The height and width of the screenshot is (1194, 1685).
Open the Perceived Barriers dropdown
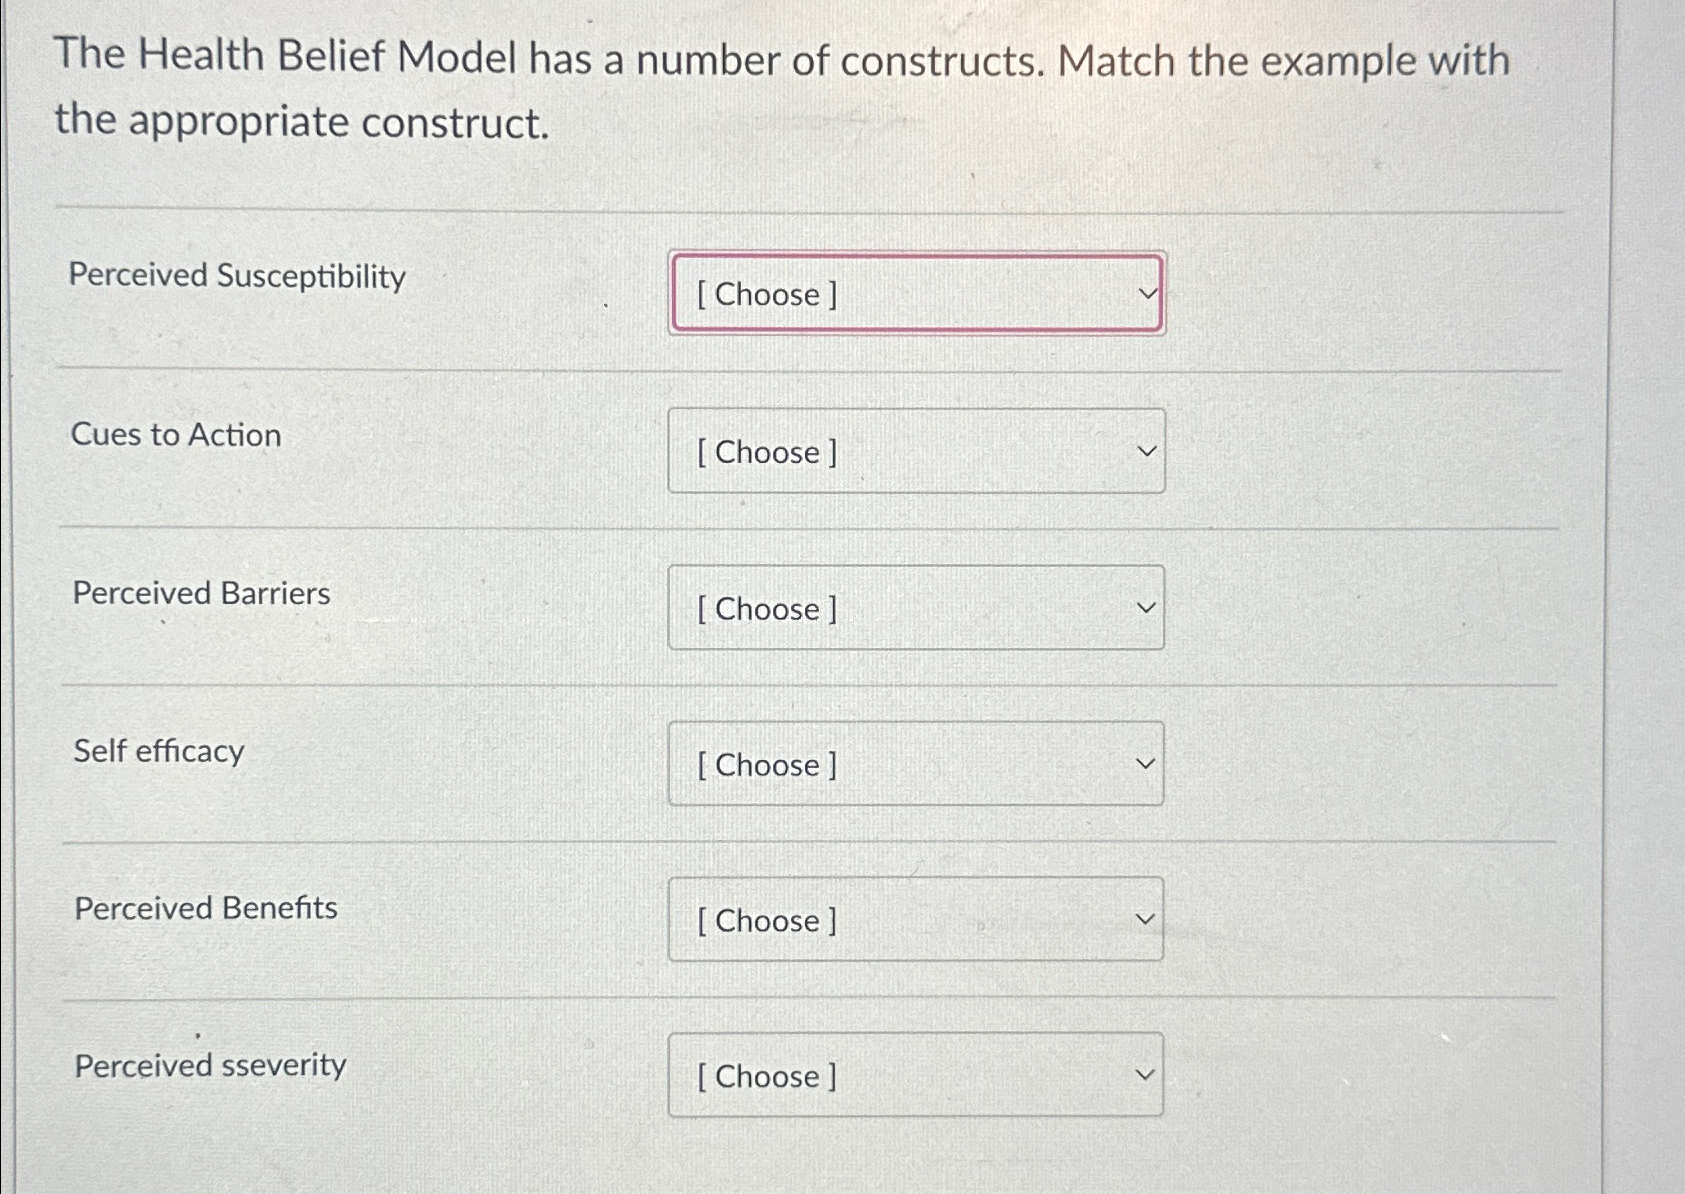(915, 609)
